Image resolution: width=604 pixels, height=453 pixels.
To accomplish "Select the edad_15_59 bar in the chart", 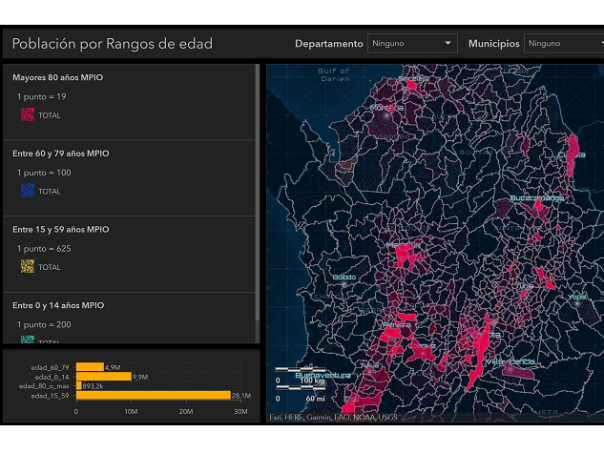I will point(152,395).
